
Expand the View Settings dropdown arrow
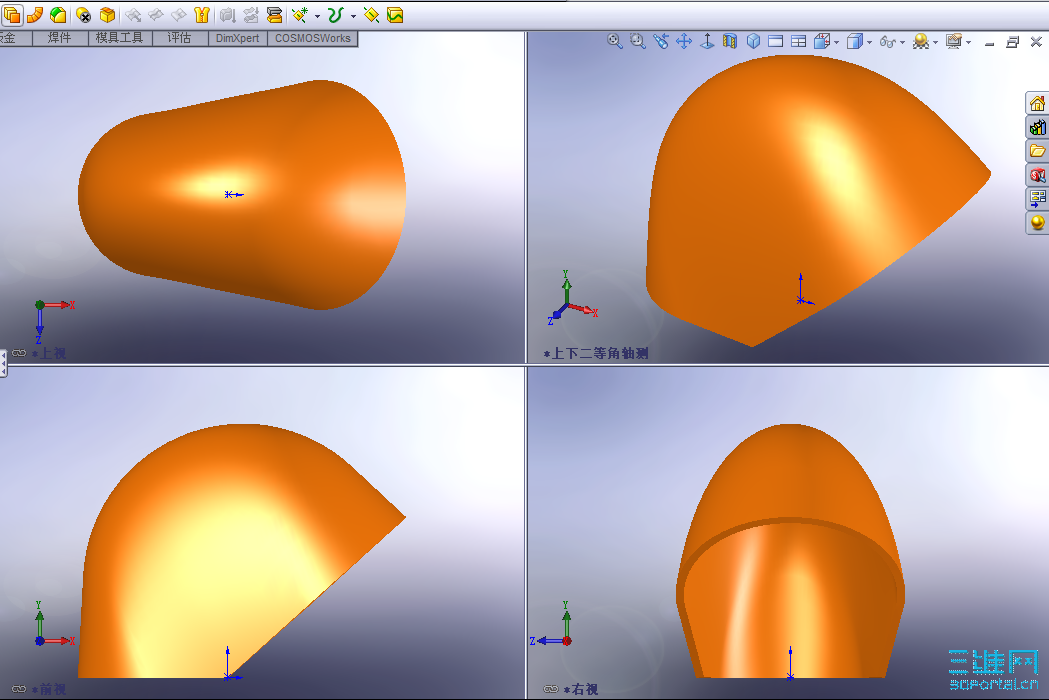pos(968,42)
